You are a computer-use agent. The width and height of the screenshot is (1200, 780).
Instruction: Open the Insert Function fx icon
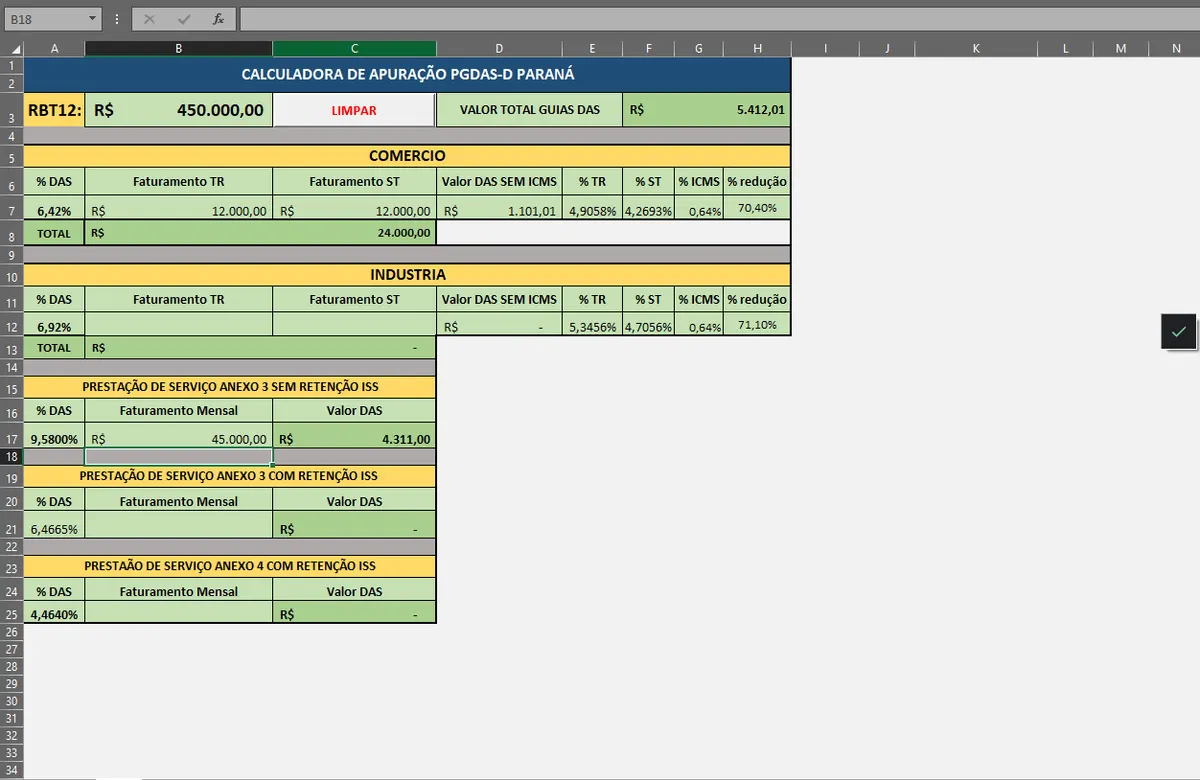pyautogui.click(x=218, y=19)
